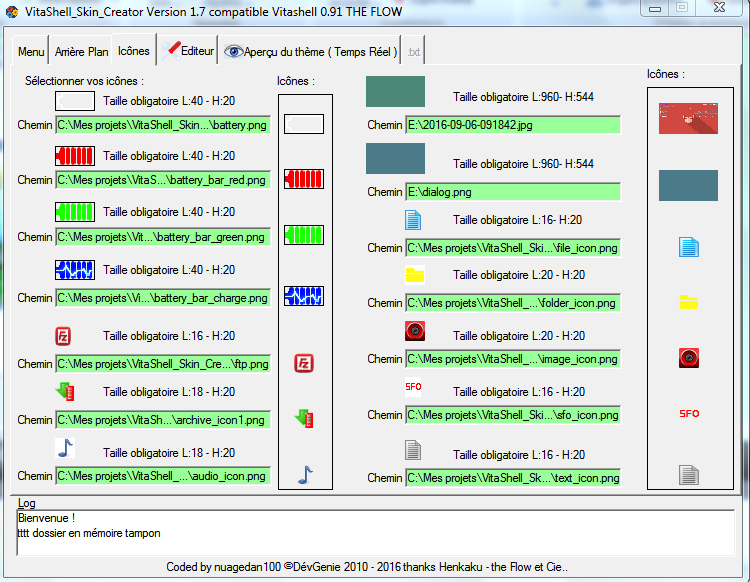Click red speaker preview in right Icônes panel
The image size is (750, 582).
[689, 358]
